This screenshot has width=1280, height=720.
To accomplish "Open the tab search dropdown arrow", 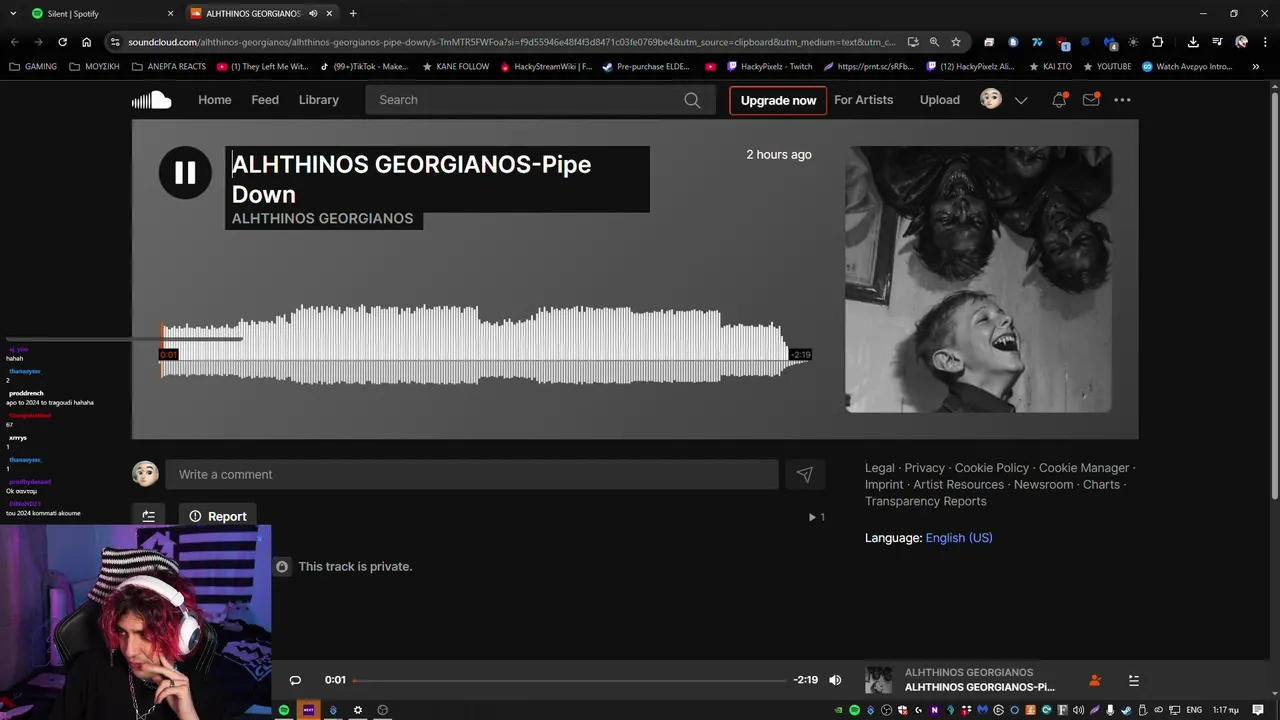I will tap(13, 14).
